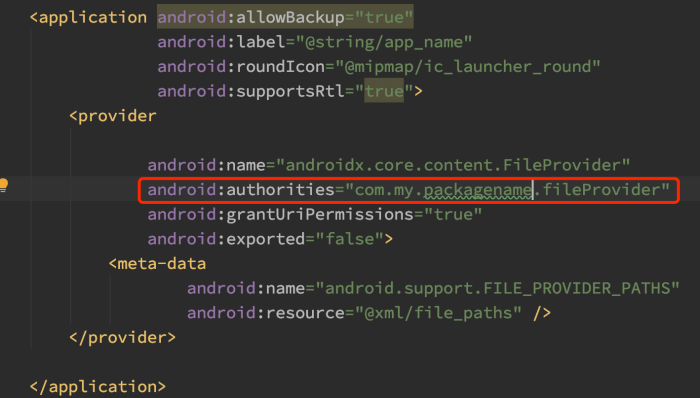Click the android:authorities attribute name

coord(241,190)
